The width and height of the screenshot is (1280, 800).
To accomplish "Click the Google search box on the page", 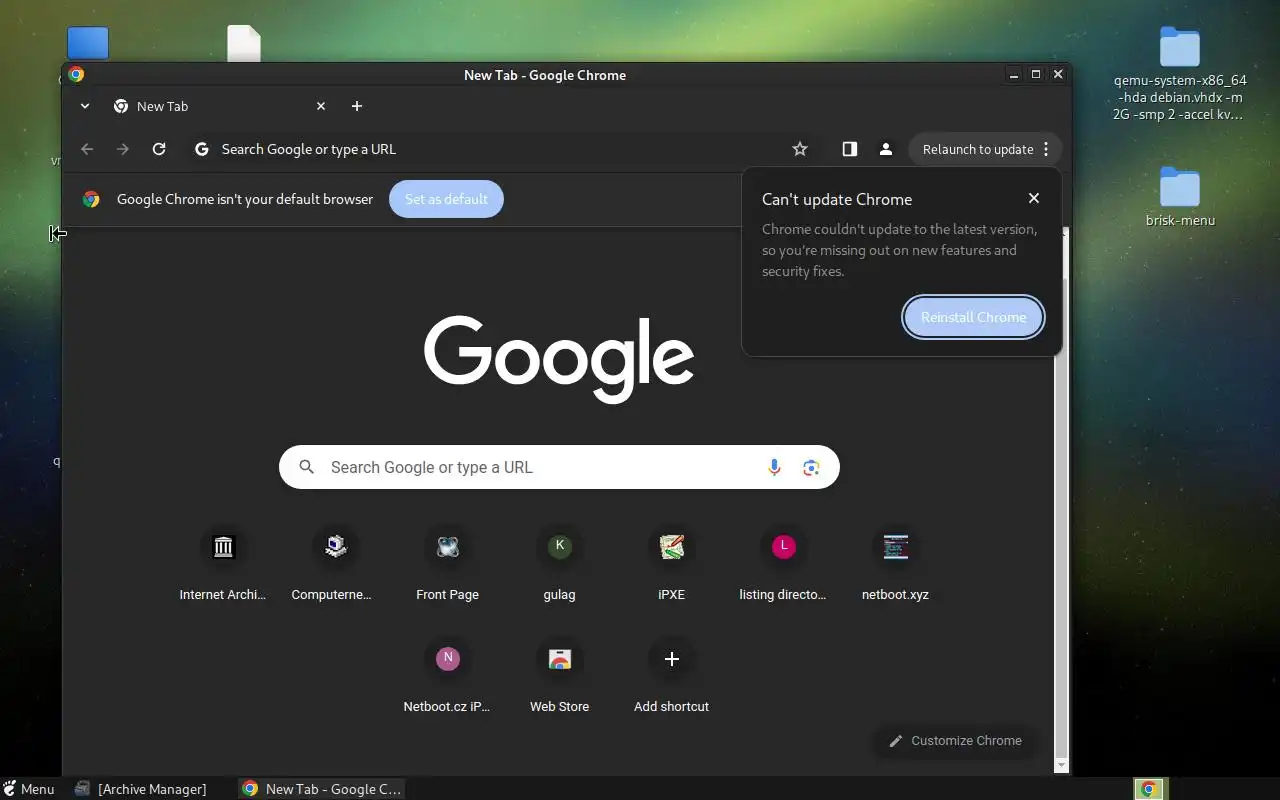I will [559, 467].
